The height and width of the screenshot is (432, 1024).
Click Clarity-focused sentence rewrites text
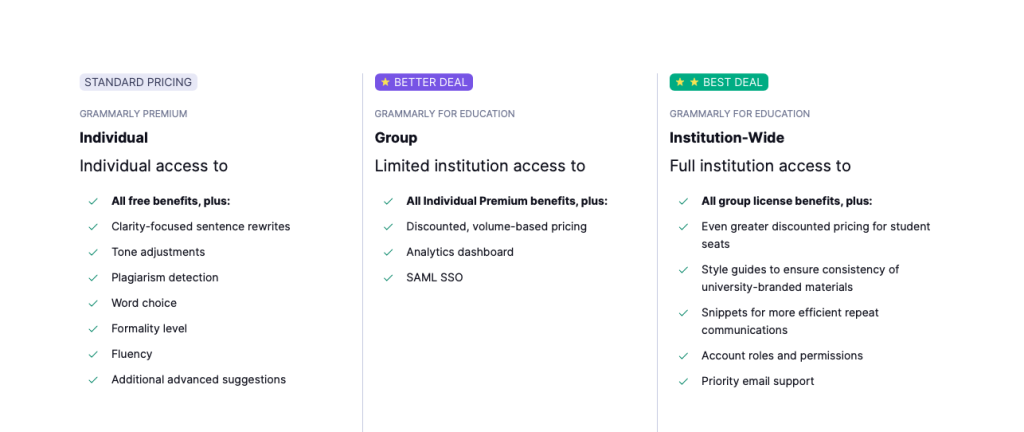tap(200, 226)
